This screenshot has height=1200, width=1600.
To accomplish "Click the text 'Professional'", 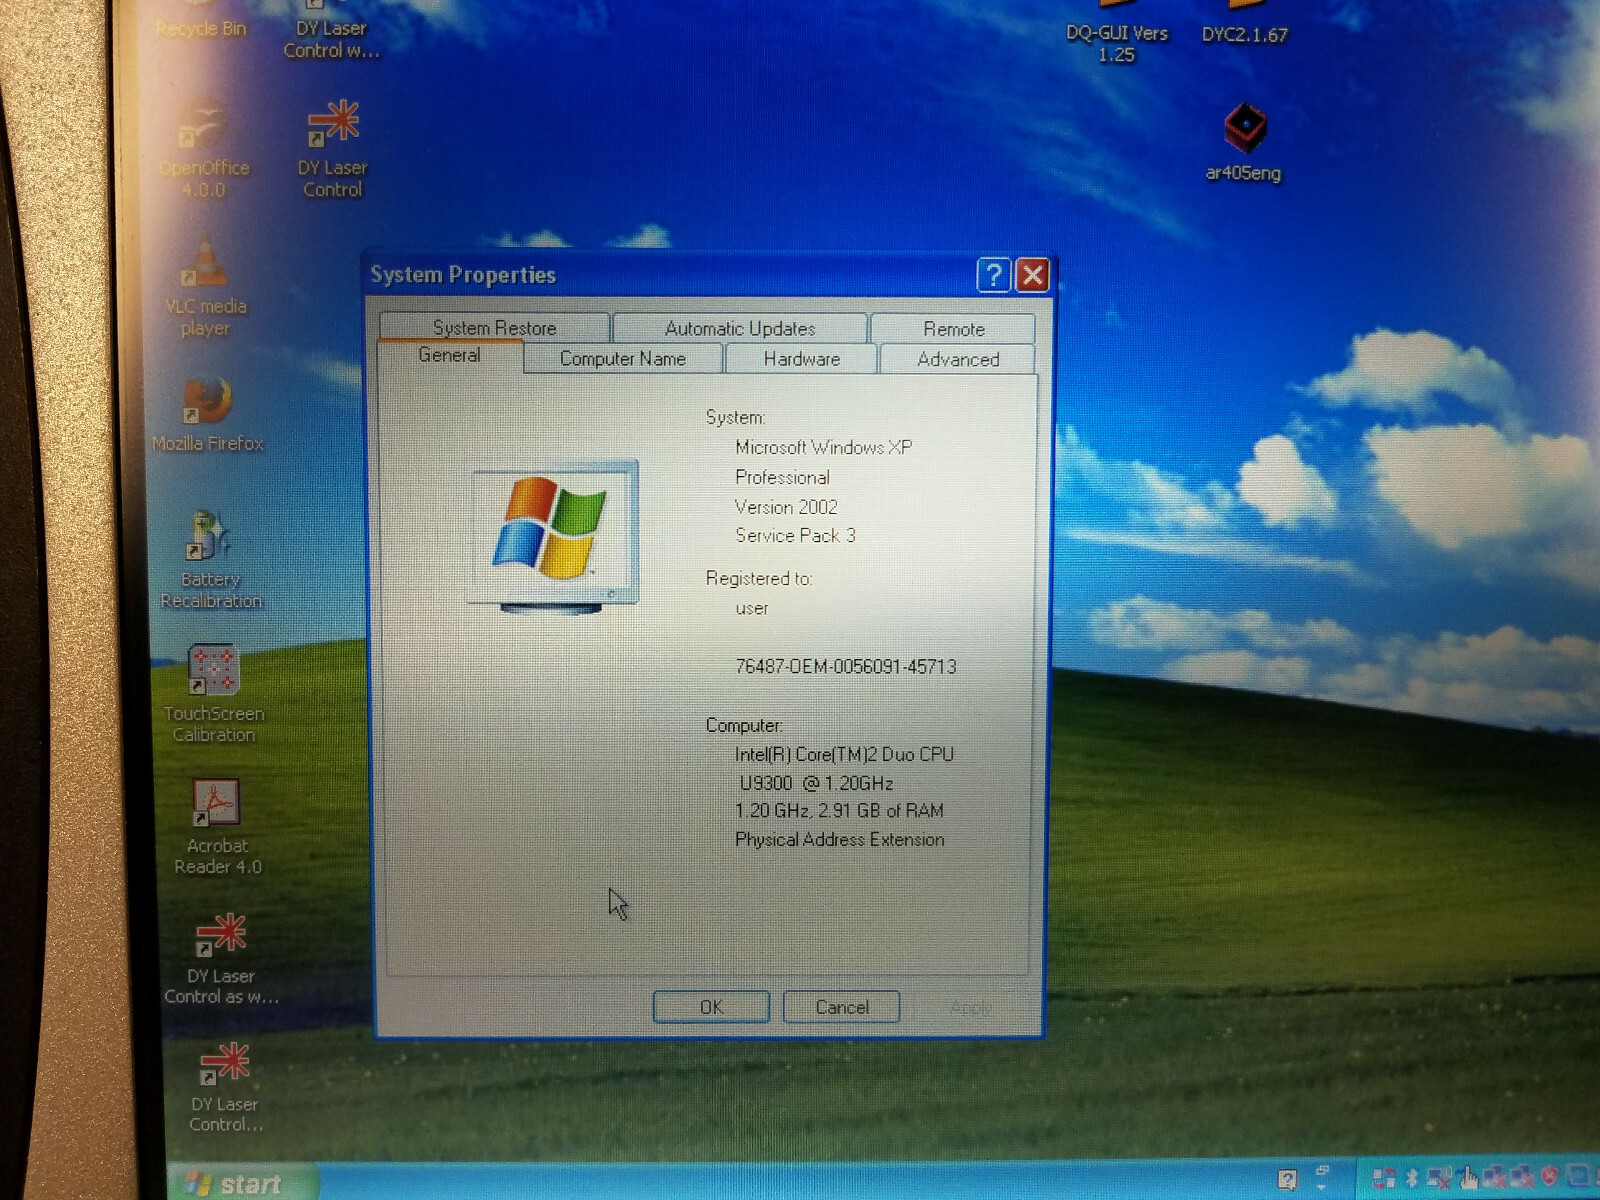I will point(782,477).
